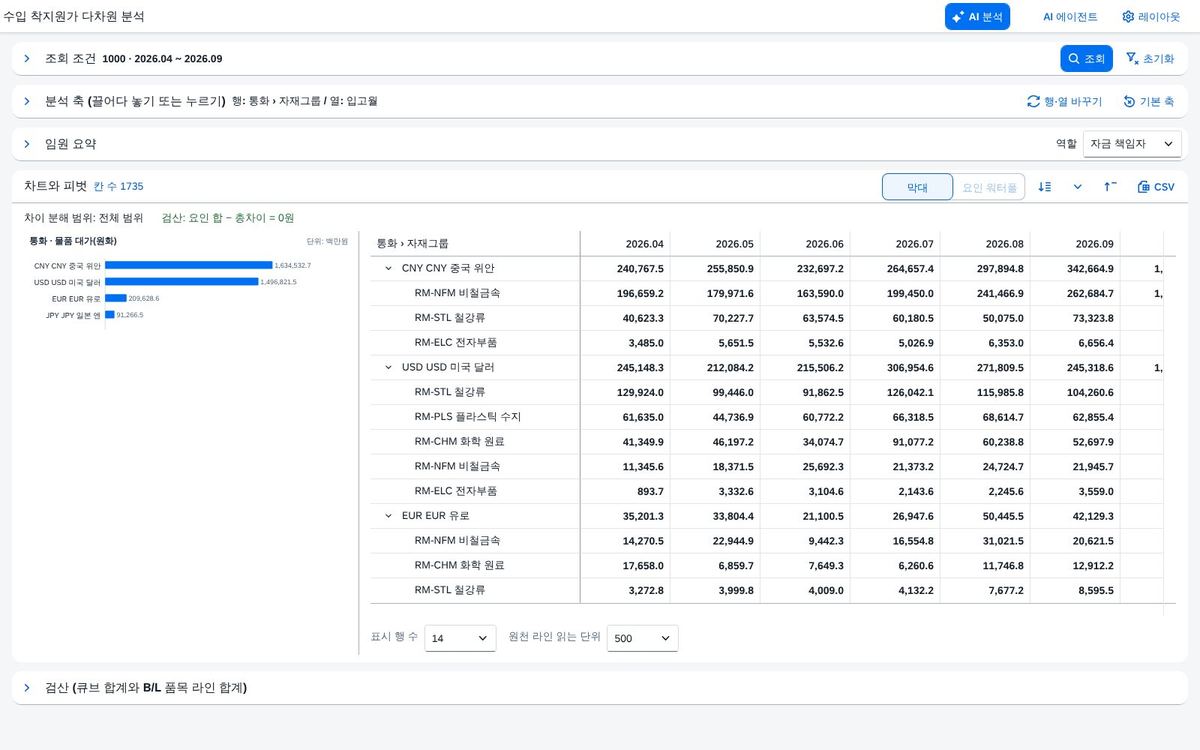Open 레이아웃 settings with gear icon
This screenshot has width=1200, height=750.
tap(1151, 17)
